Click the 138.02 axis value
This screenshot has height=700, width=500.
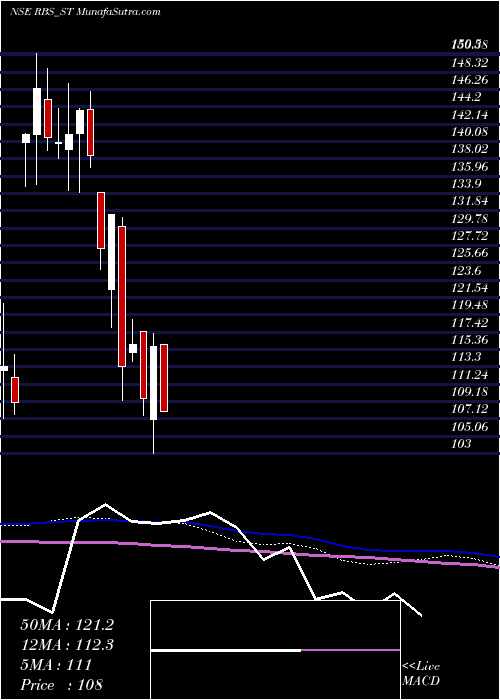click(x=469, y=149)
